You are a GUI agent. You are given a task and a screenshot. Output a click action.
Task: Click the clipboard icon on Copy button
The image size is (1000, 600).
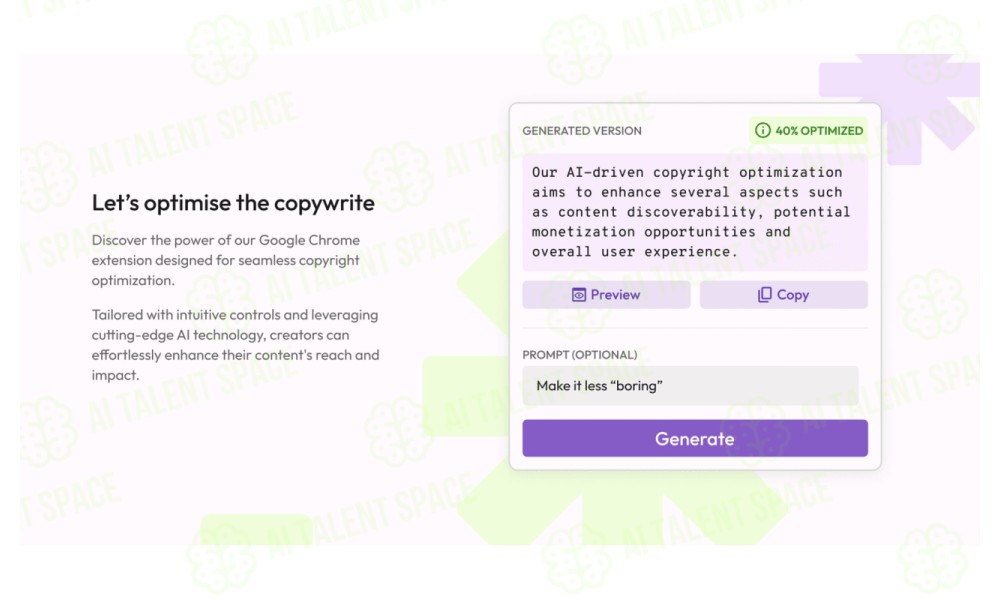click(764, 295)
